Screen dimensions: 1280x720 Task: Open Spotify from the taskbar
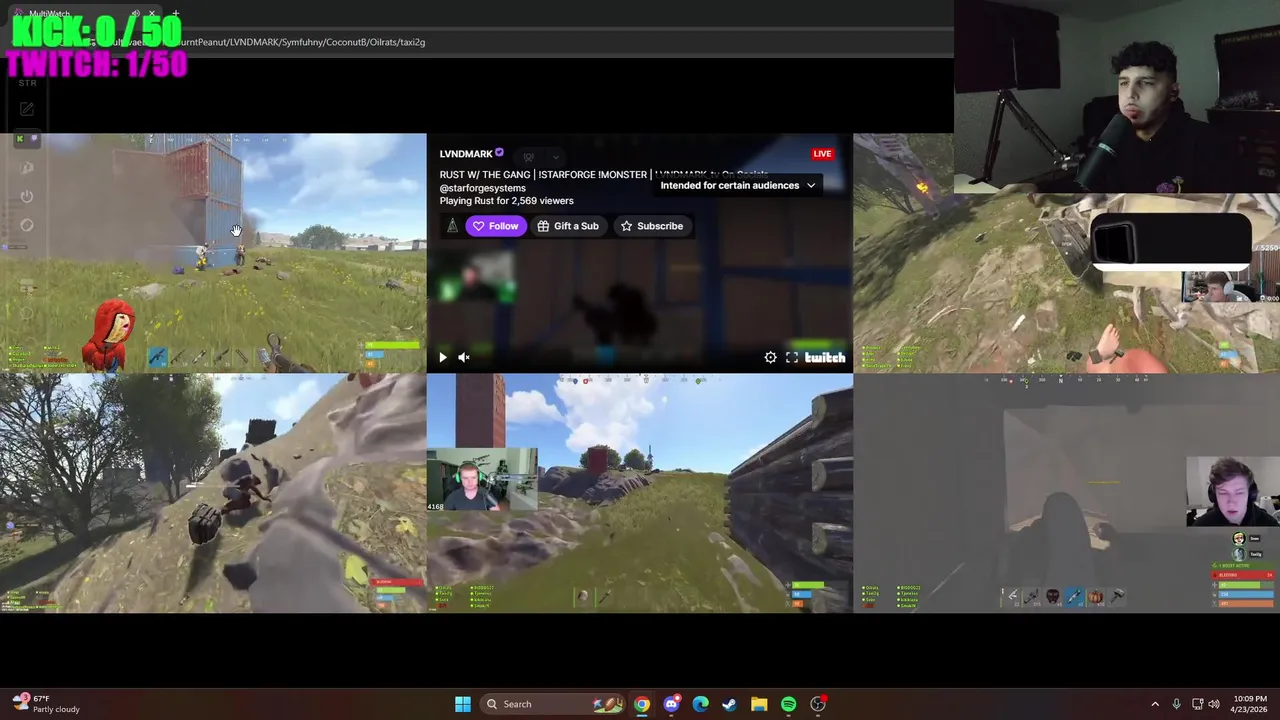tap(788, 704)
